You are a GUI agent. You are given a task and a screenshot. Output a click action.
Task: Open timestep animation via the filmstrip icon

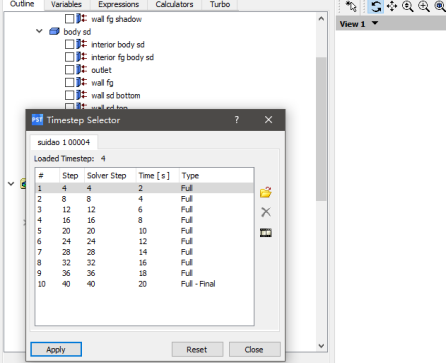pos(266,233)
